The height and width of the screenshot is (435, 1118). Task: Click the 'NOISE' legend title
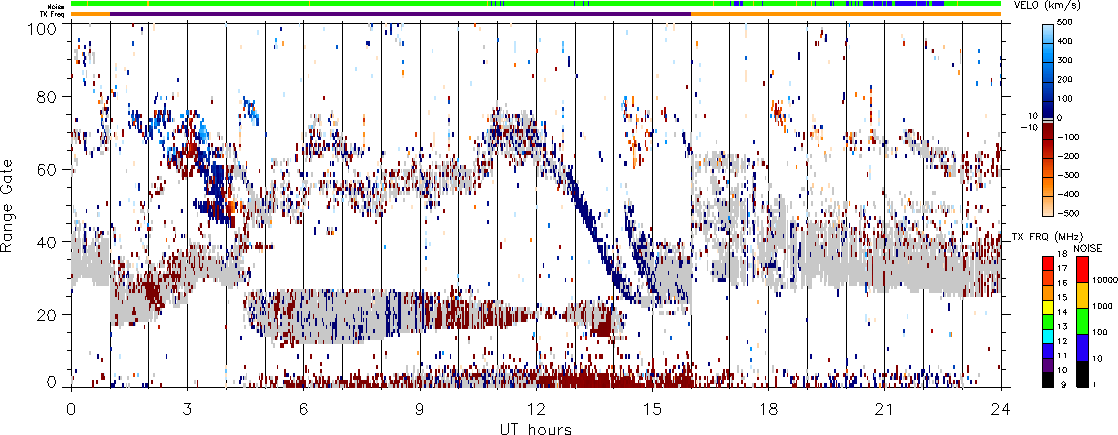(x=1088, y=247)
